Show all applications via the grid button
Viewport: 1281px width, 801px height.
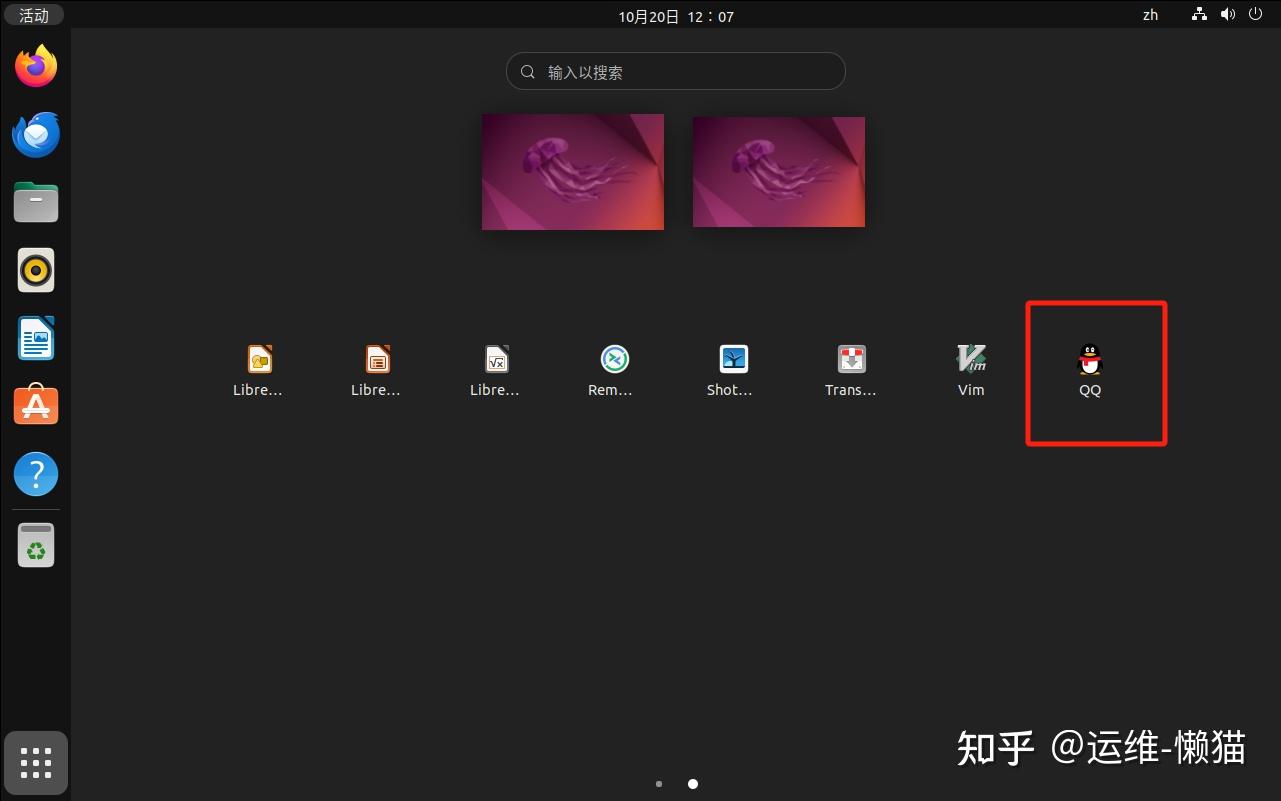click(36, 762)
